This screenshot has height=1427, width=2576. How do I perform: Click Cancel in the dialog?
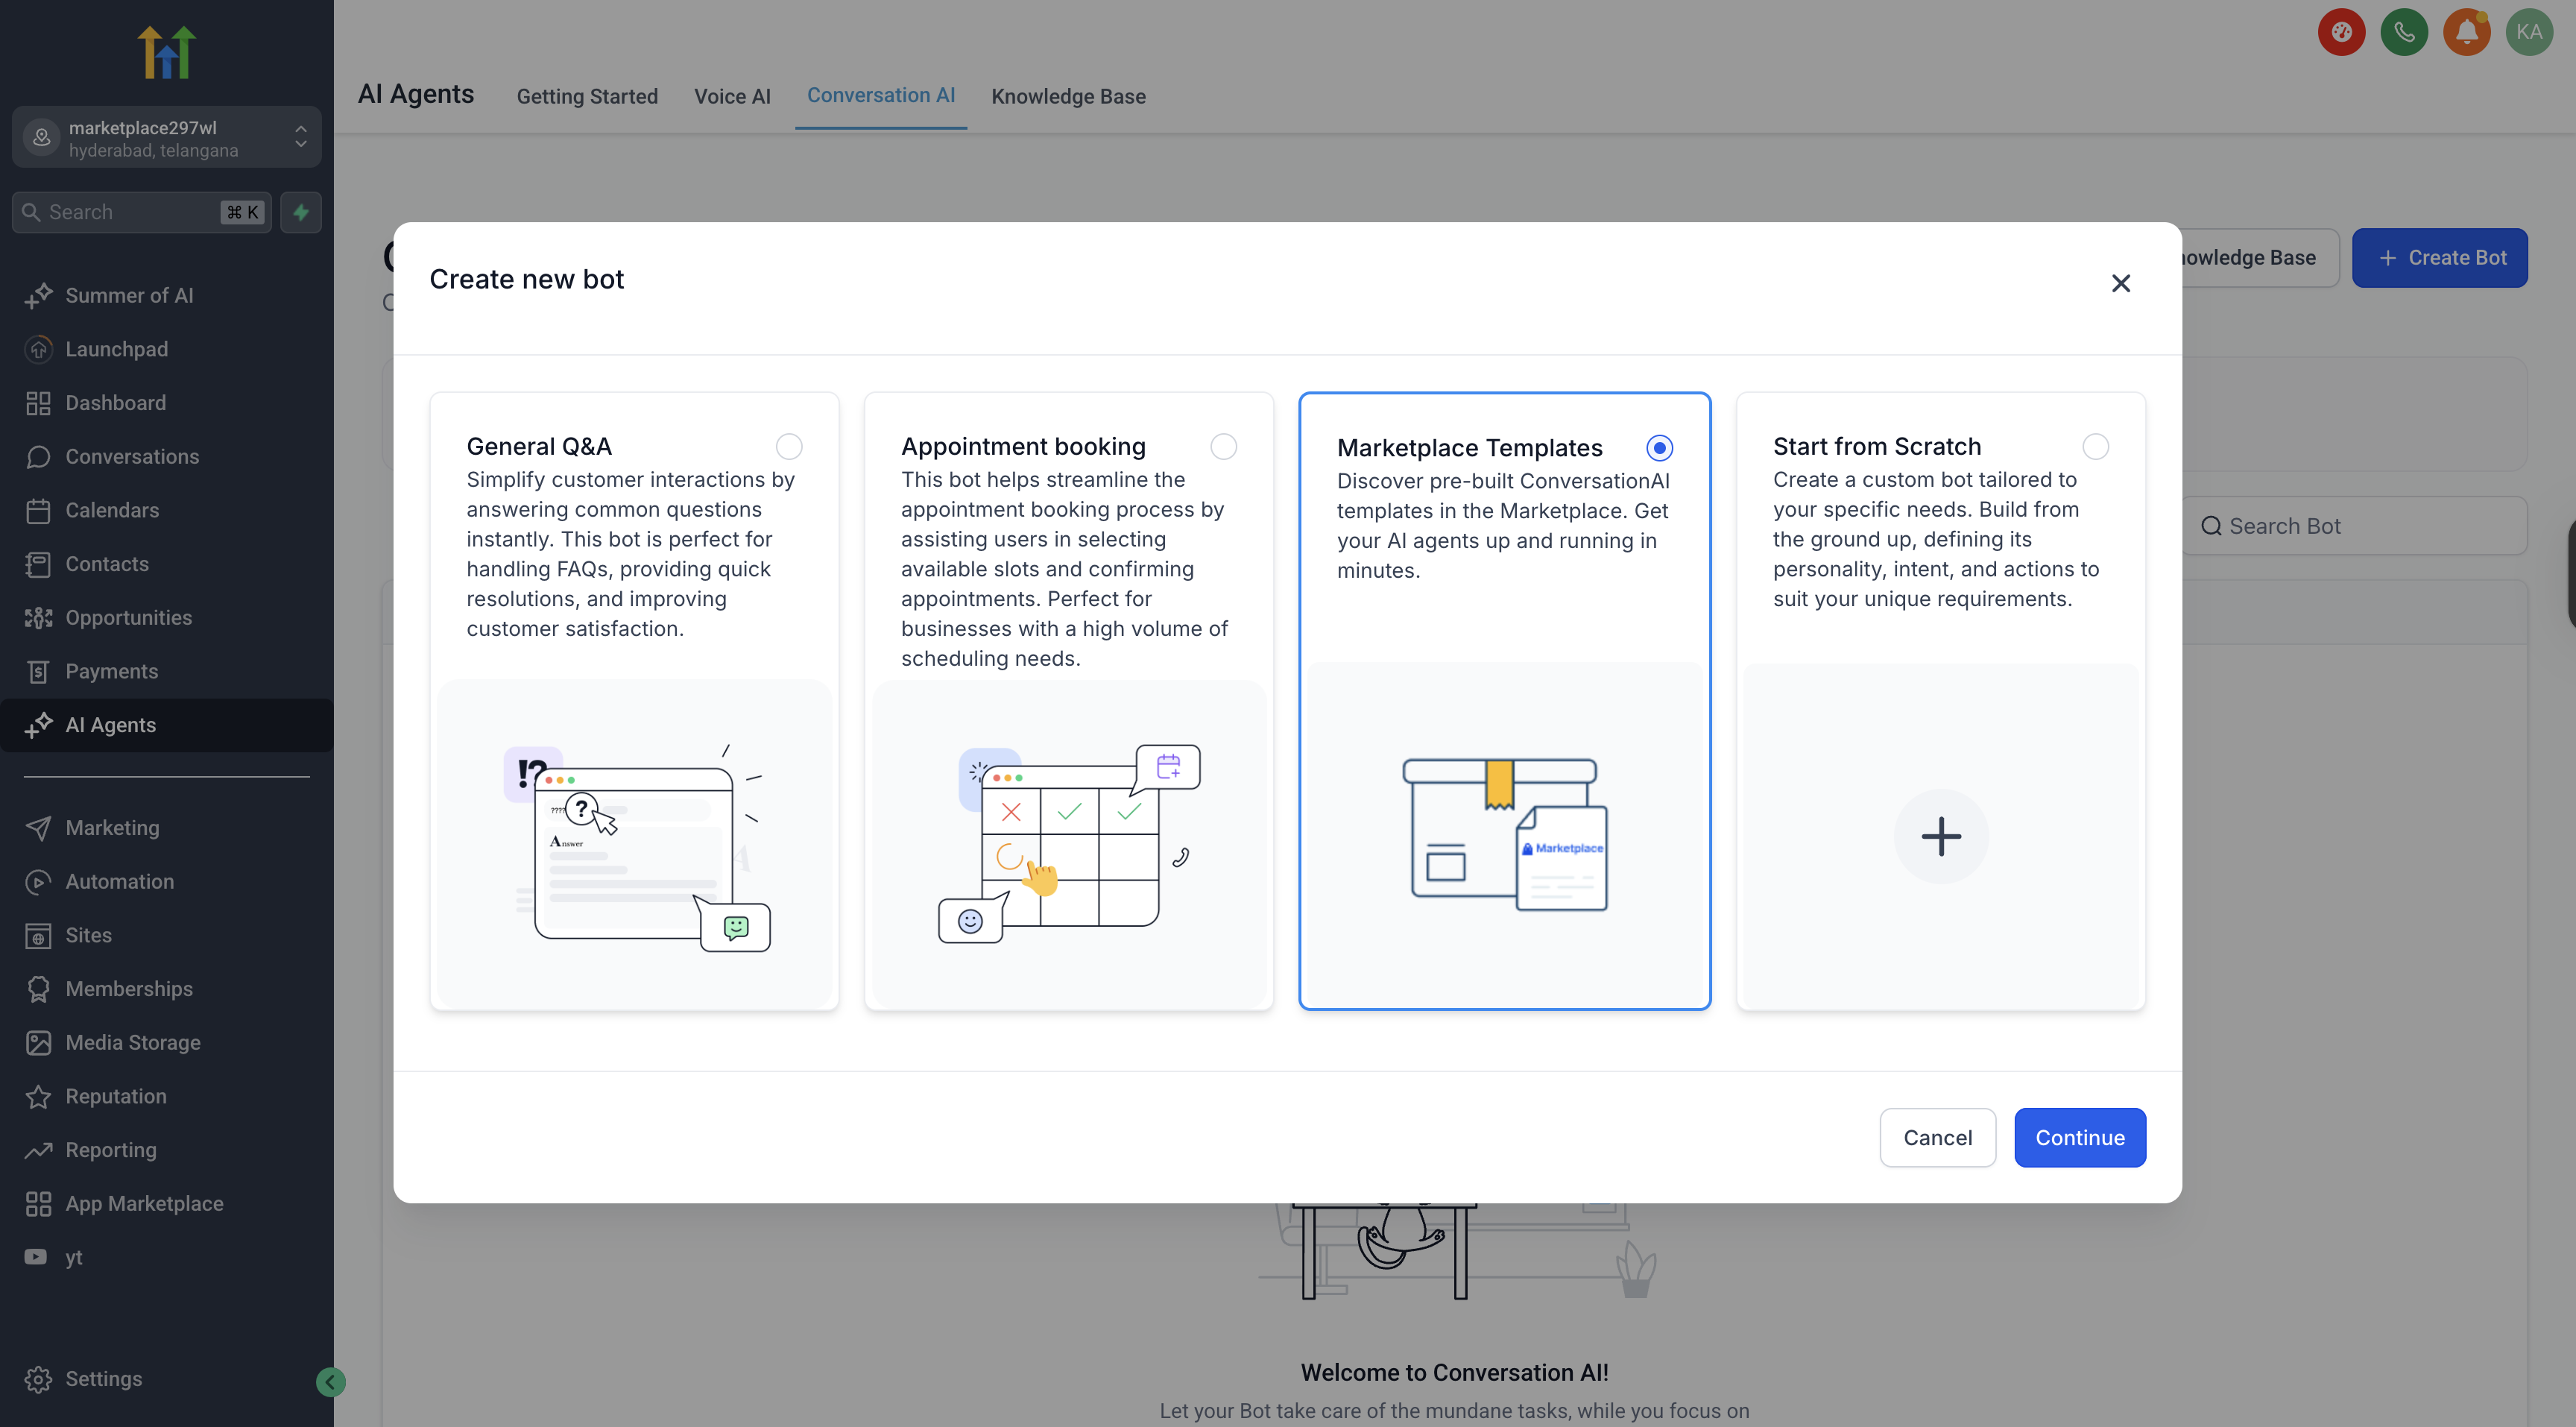[x=1937, y=1137]
